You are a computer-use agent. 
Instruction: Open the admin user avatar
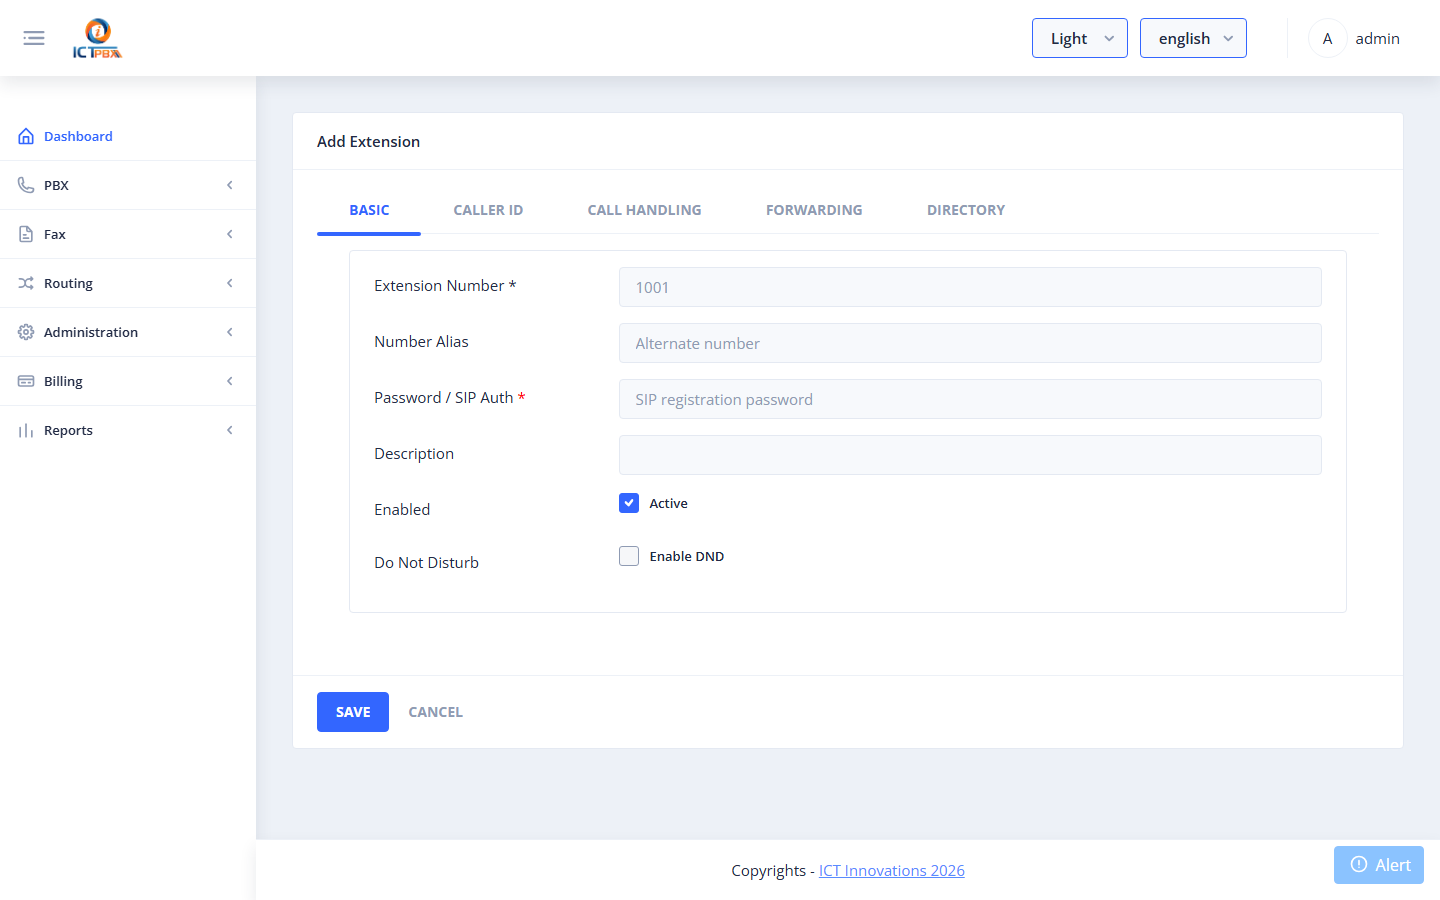[1327, 38]
